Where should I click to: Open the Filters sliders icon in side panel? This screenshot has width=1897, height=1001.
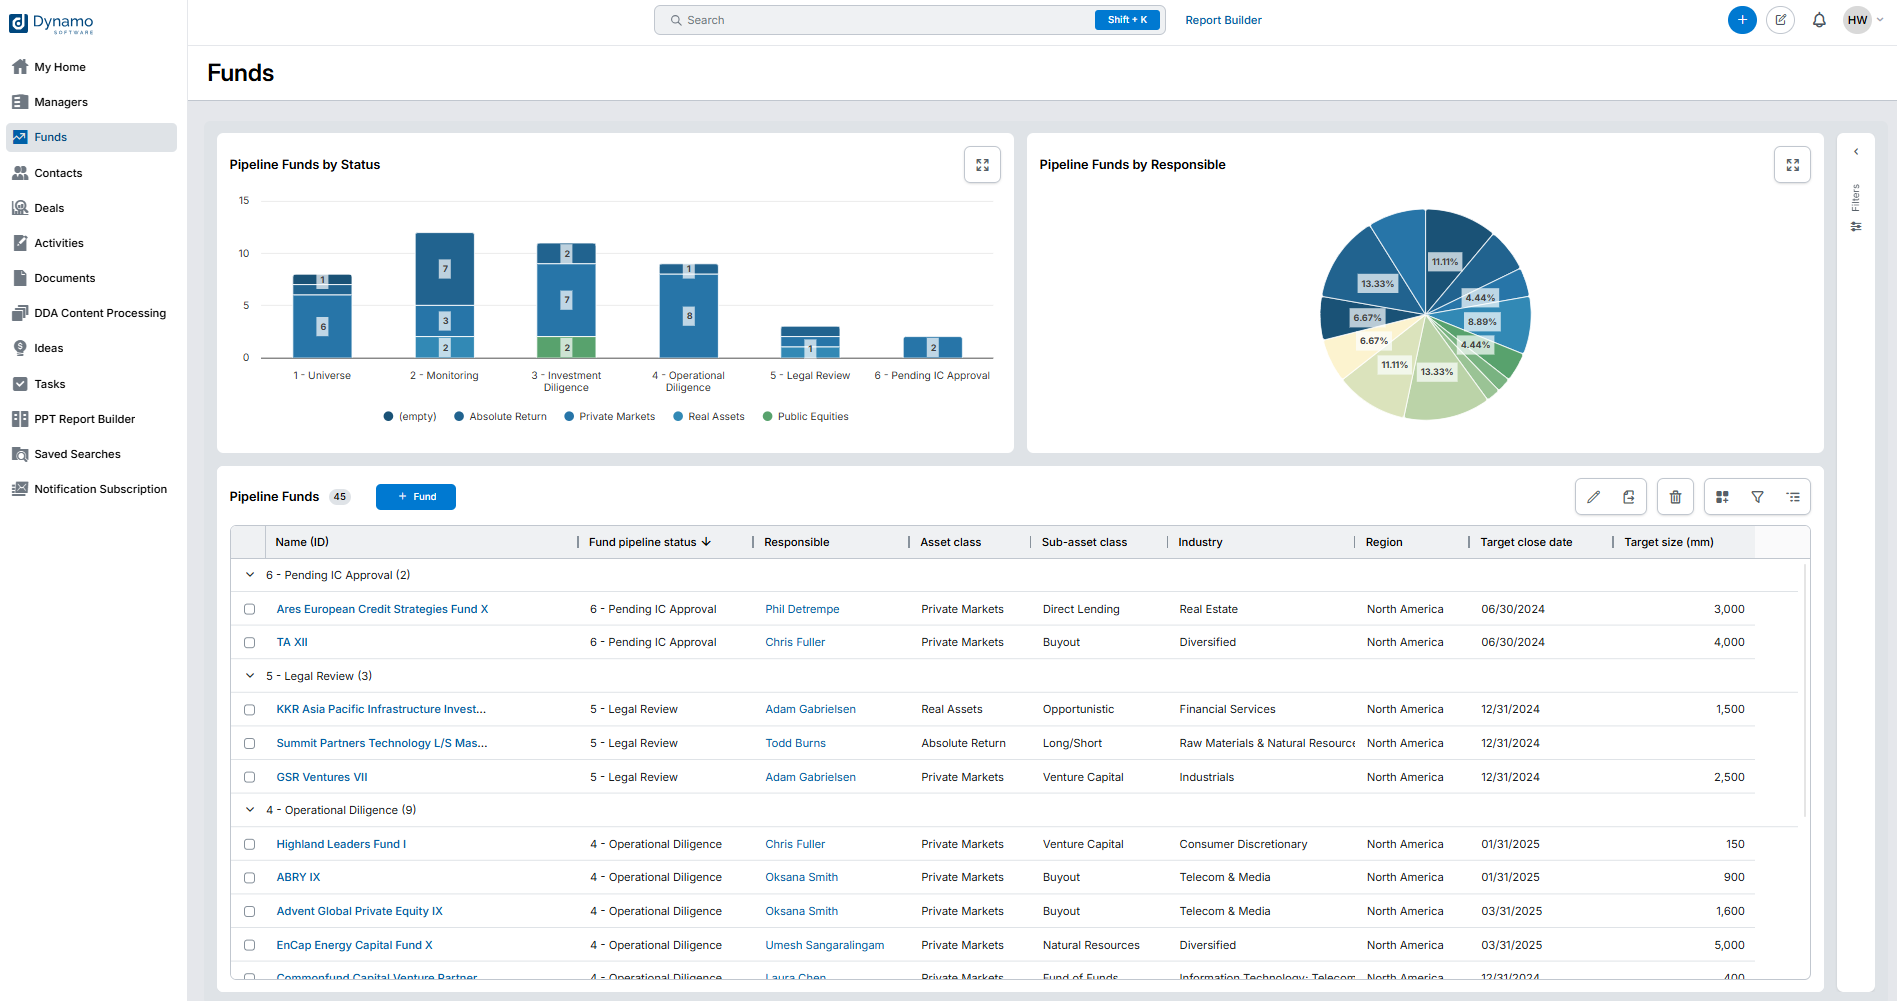click(x=1856, y=227)
